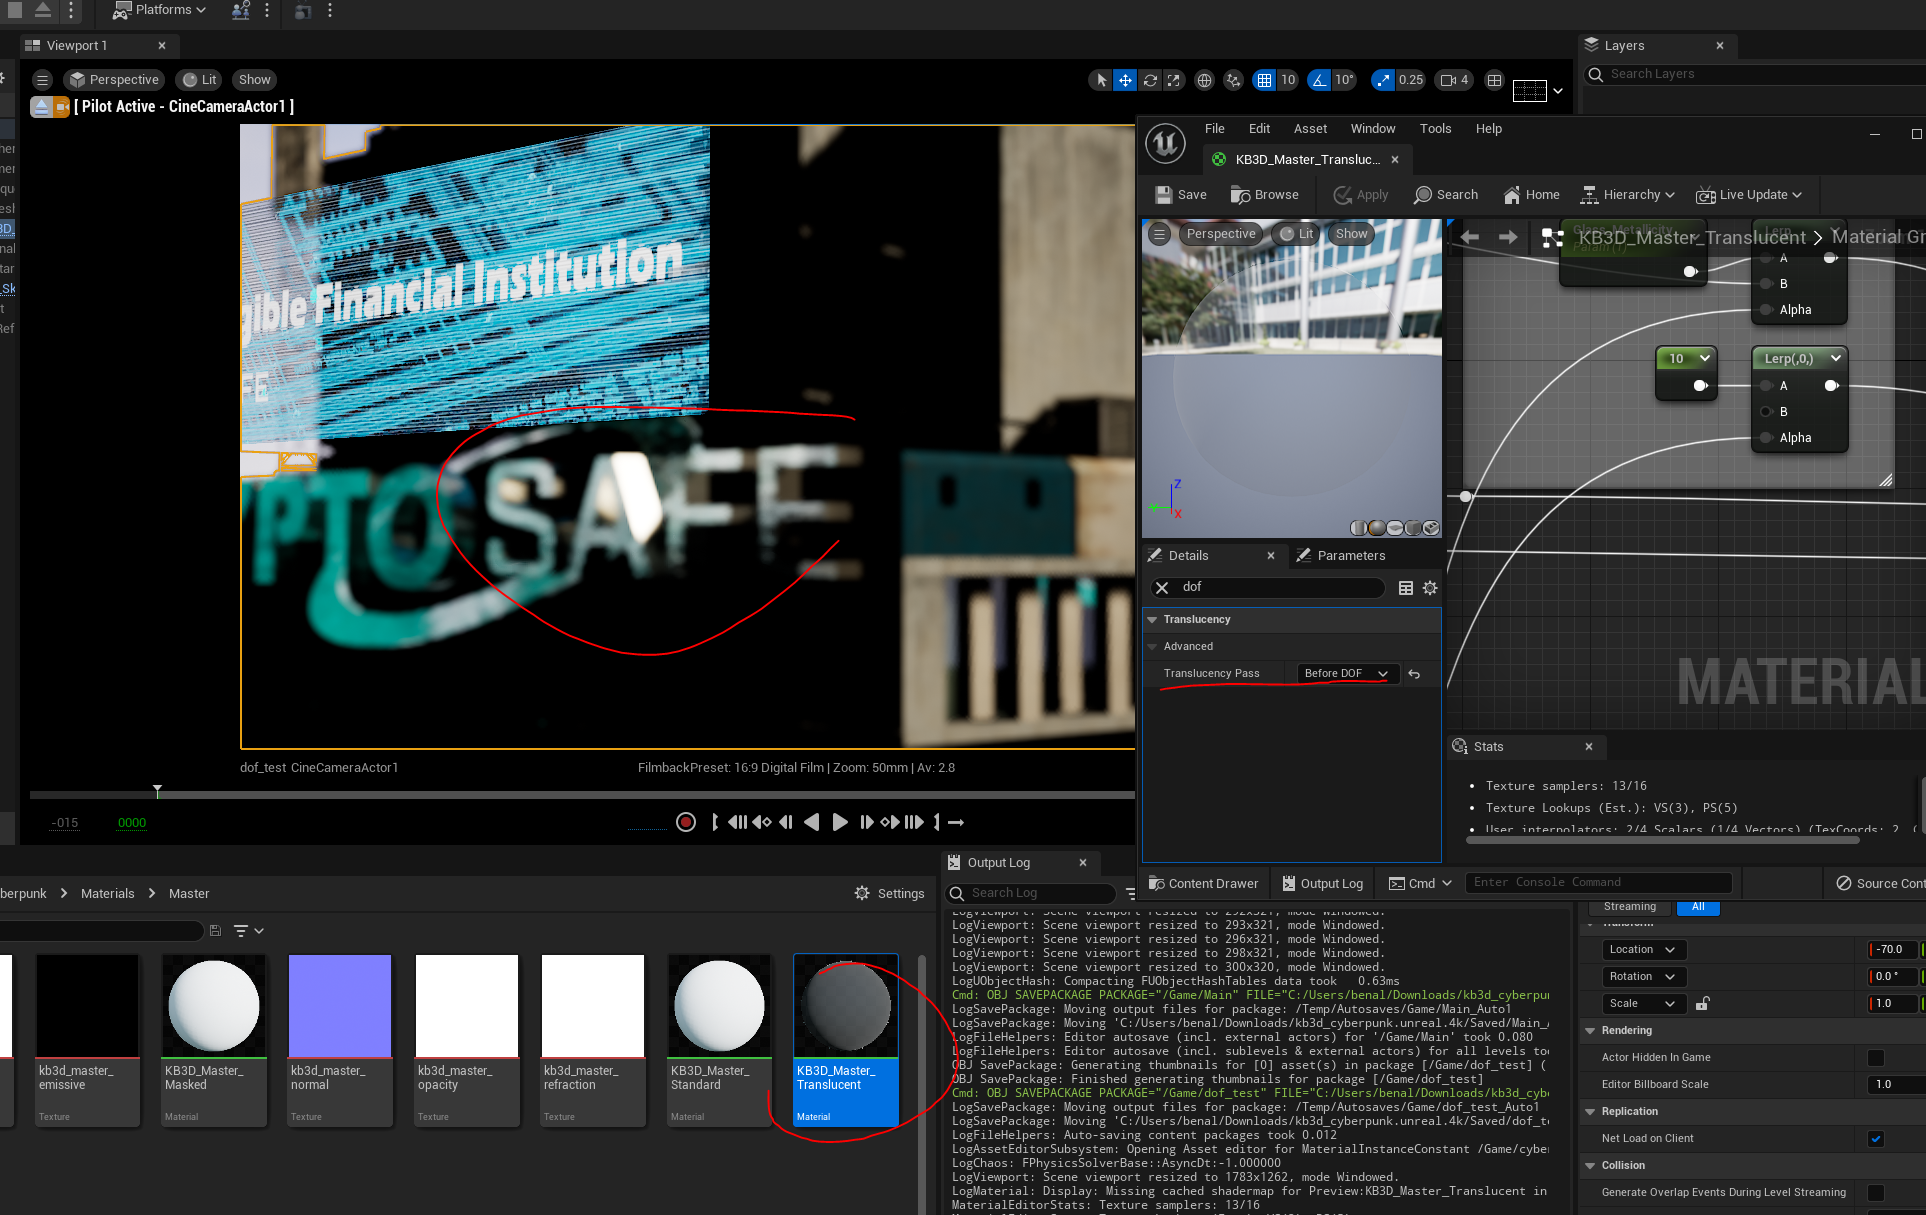This screenshot has width=1926, height=1215.
Task: Open the Details property matrix grid icon
Action: [x=1406, y=588]
